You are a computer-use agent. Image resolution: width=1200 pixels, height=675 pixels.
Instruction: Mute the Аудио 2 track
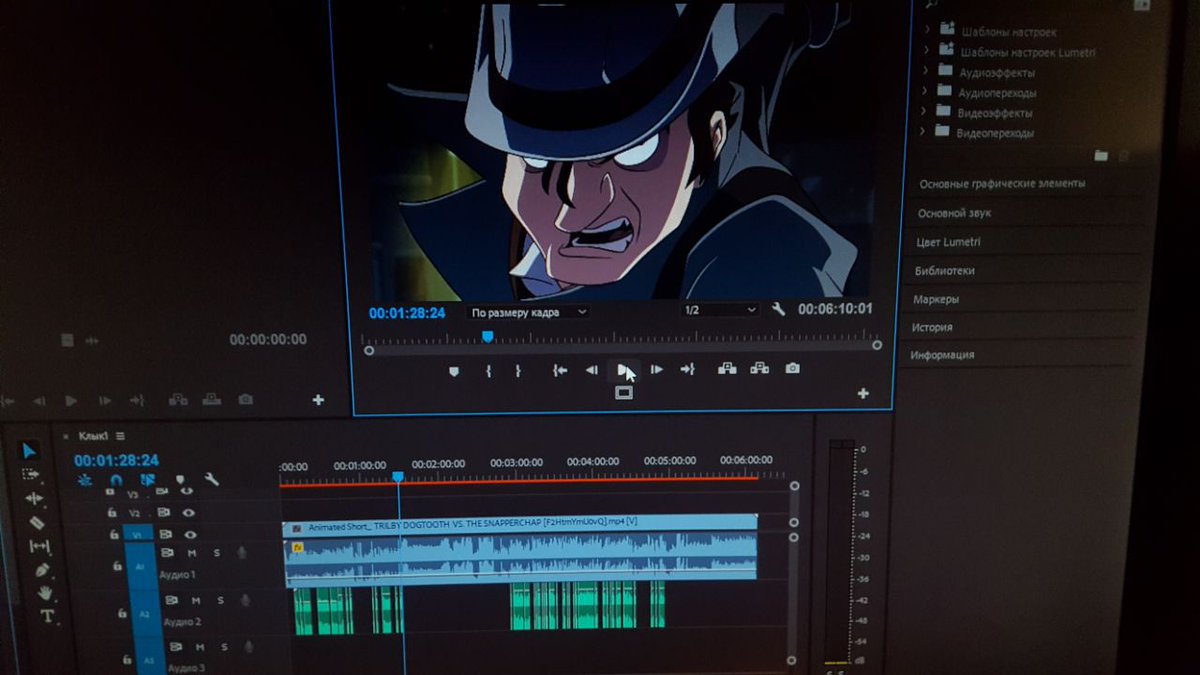(196, 601)
